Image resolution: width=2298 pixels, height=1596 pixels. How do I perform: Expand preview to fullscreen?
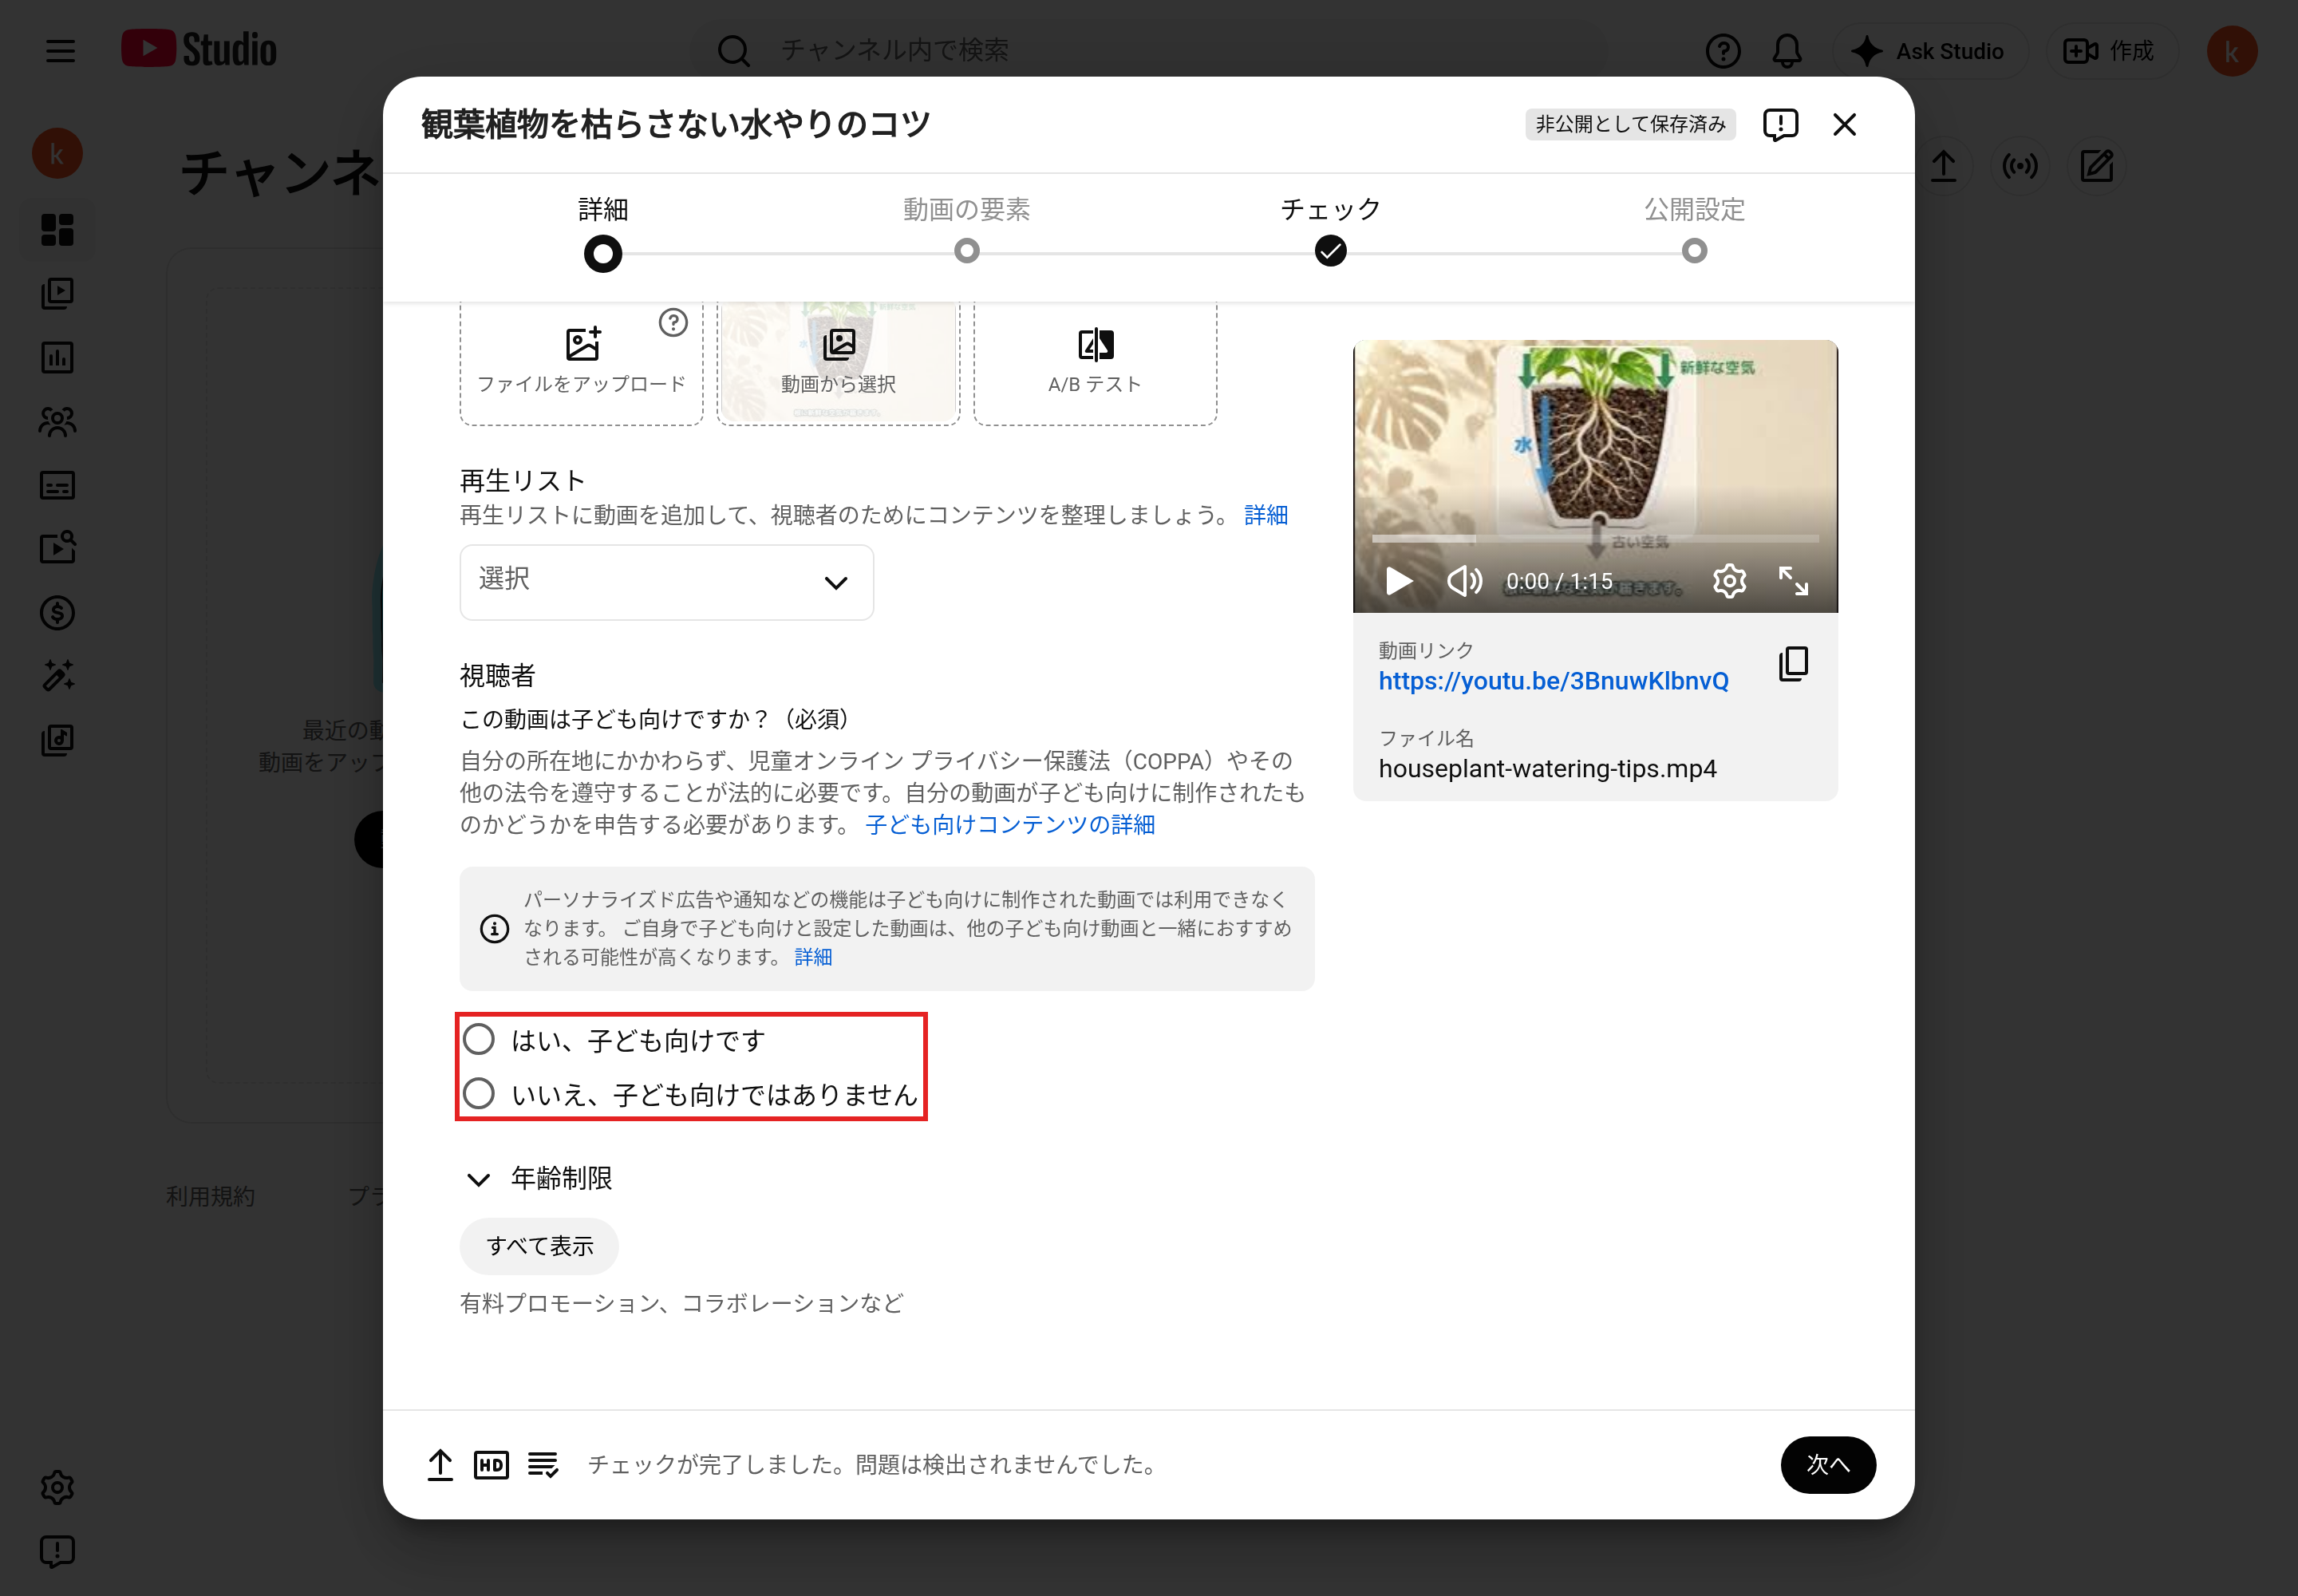(1793, 581)
